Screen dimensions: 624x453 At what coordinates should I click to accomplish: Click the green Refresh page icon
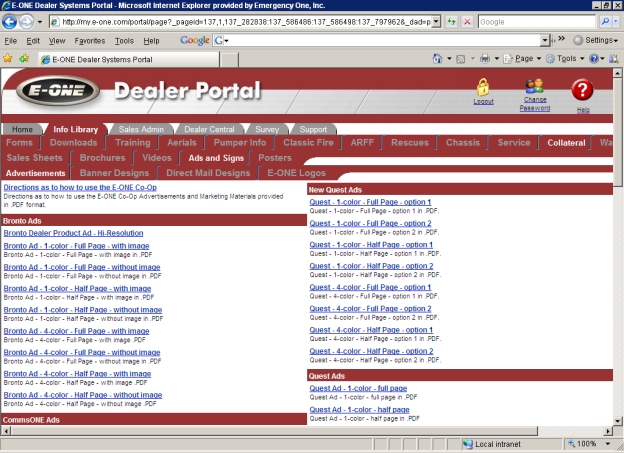[x=451, y=21]
